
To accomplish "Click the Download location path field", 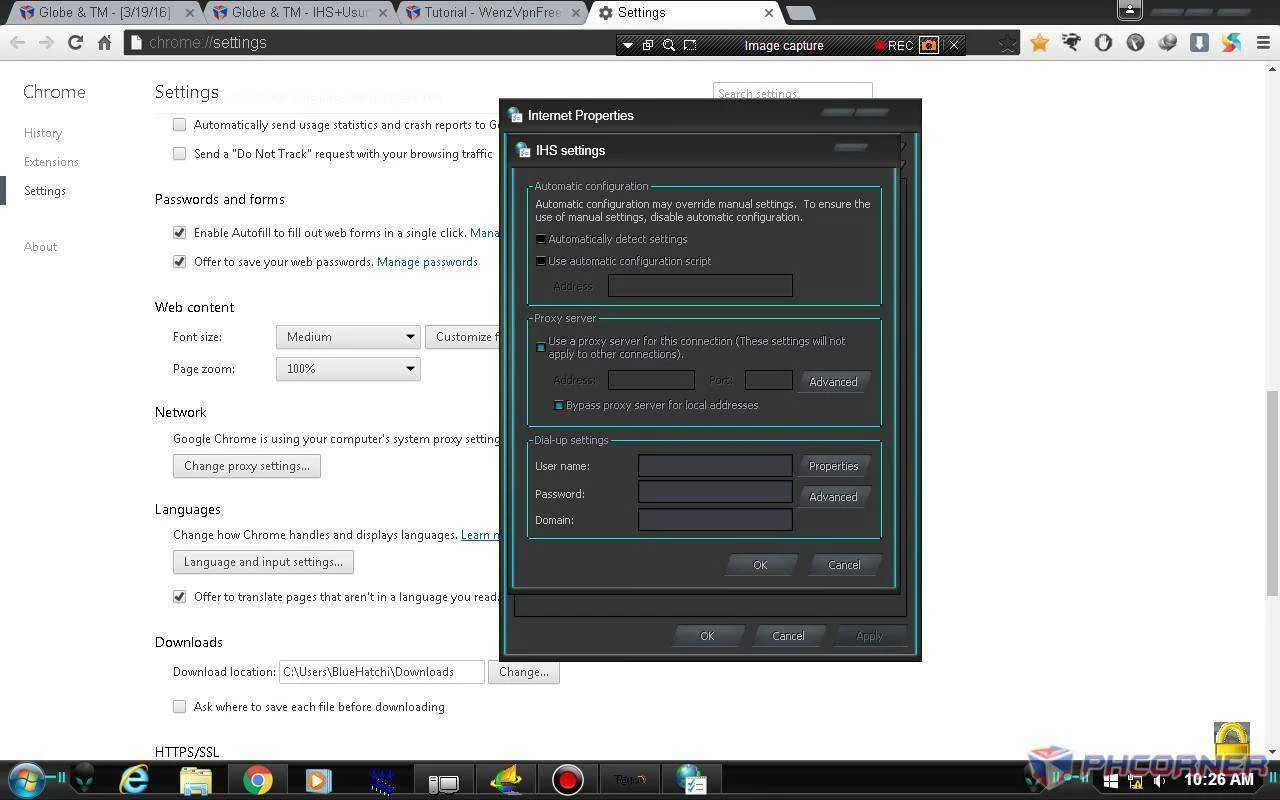I will point(381,672).
